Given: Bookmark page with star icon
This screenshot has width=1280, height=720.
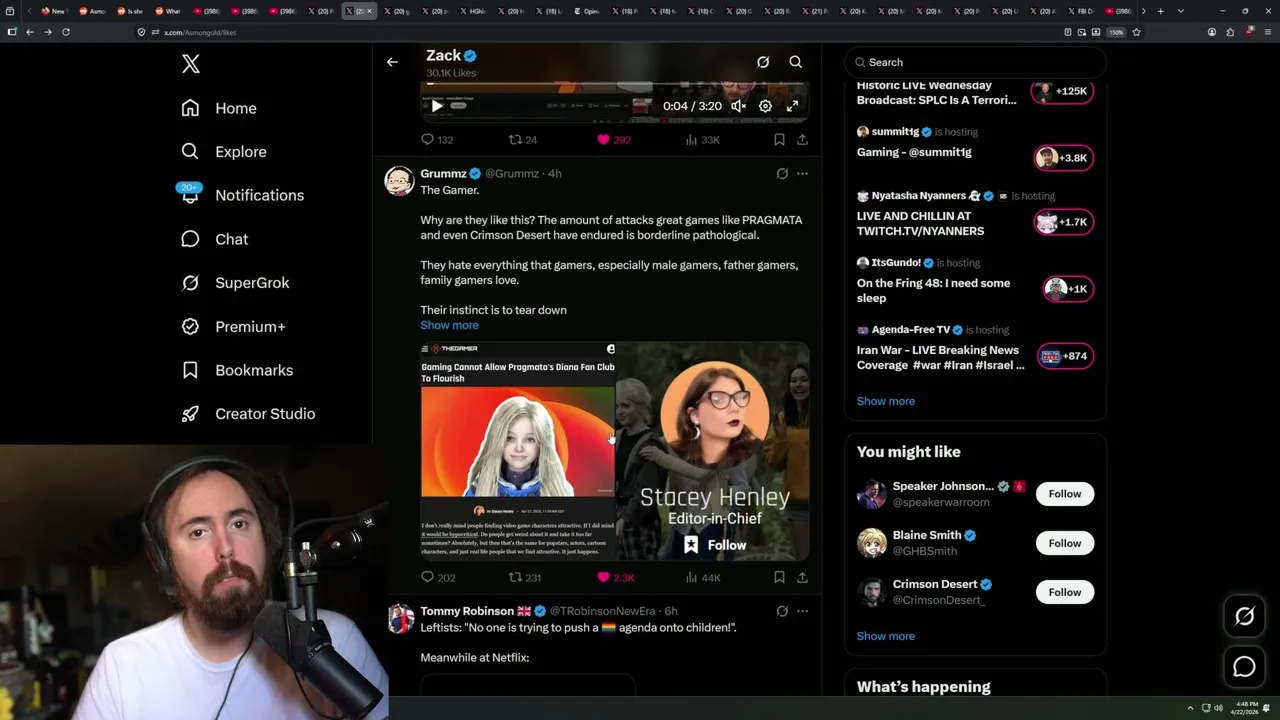Looking at the screenshot, I should (x=1136, y=32).
